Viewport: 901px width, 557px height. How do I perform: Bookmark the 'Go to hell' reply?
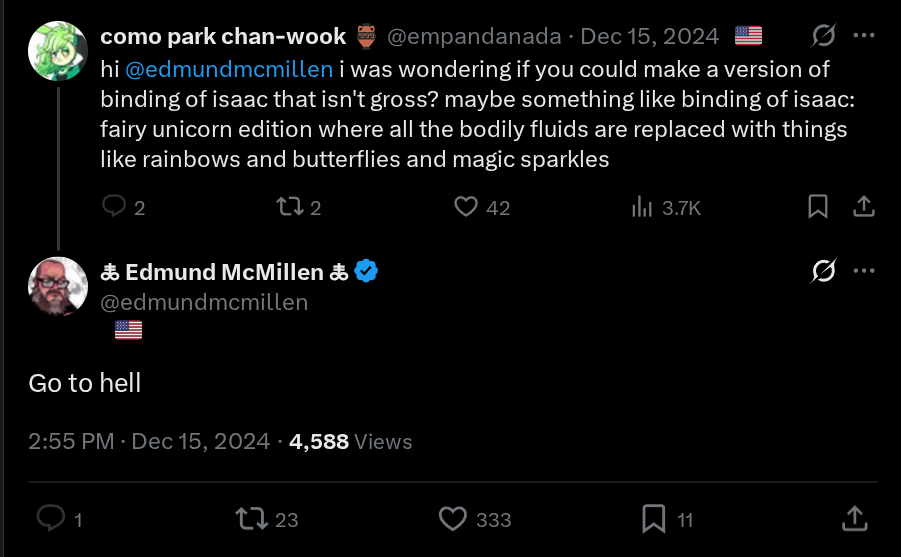tap(654, 518)
